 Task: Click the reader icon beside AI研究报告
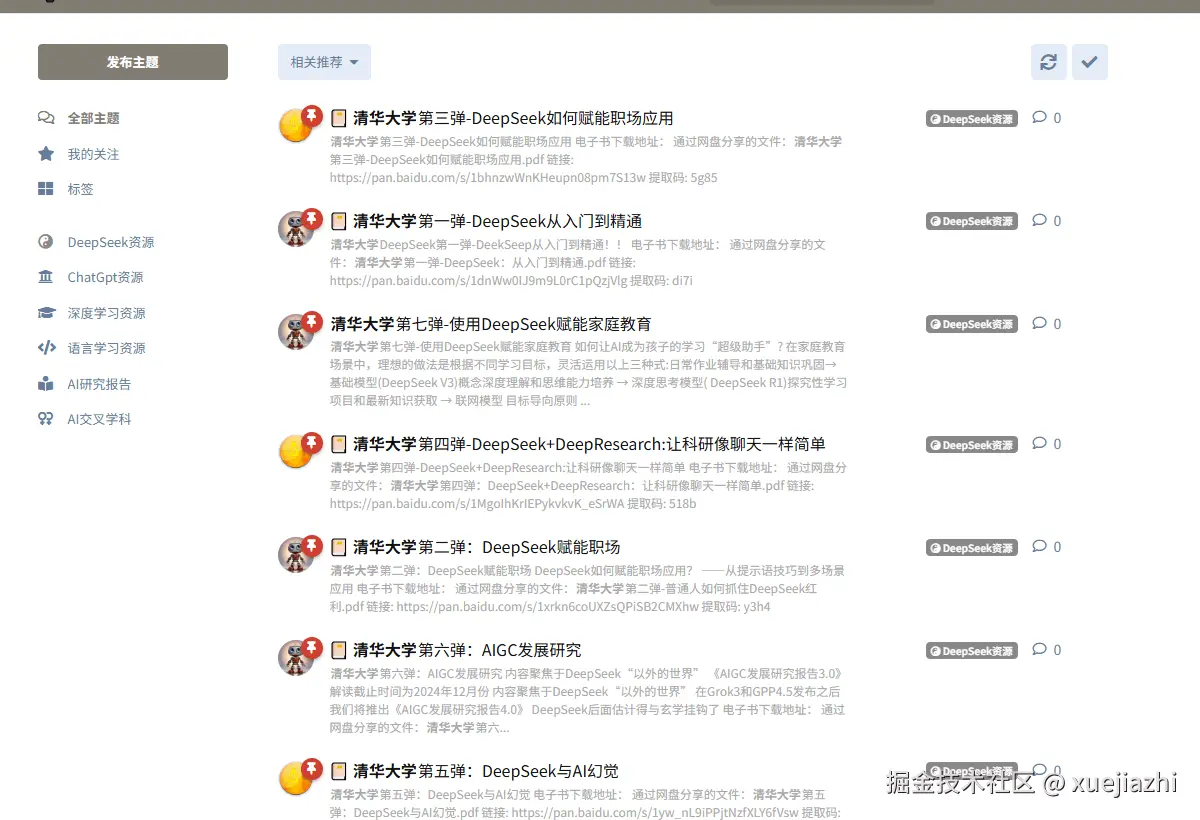[x=46, y=384]
